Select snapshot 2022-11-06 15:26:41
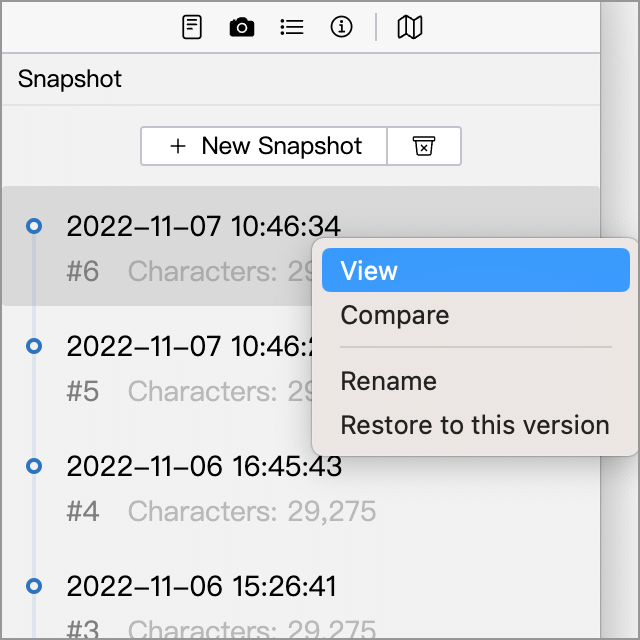Viewport: 640px width, 640px height. (202, 586)
